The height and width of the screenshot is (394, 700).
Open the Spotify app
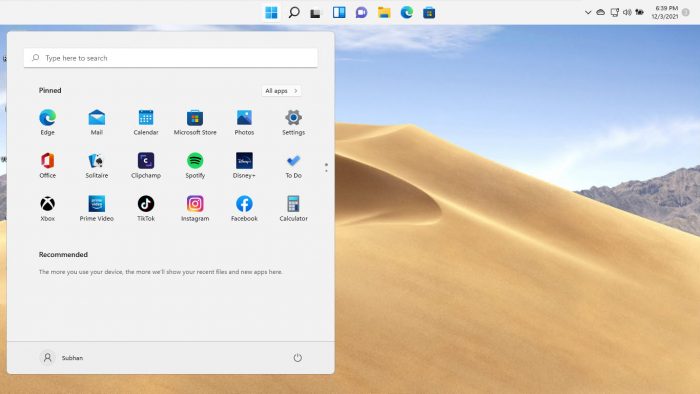click(195, 165)
